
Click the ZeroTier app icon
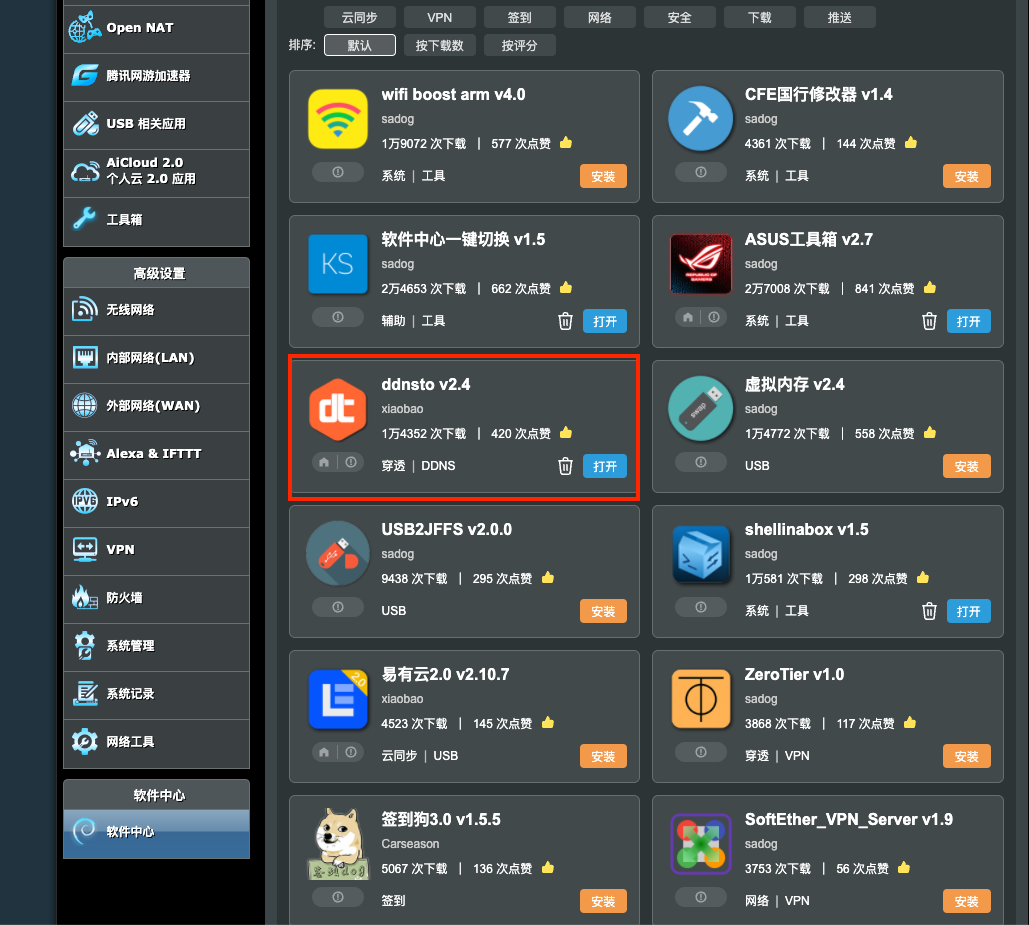[x=701, y=699]
